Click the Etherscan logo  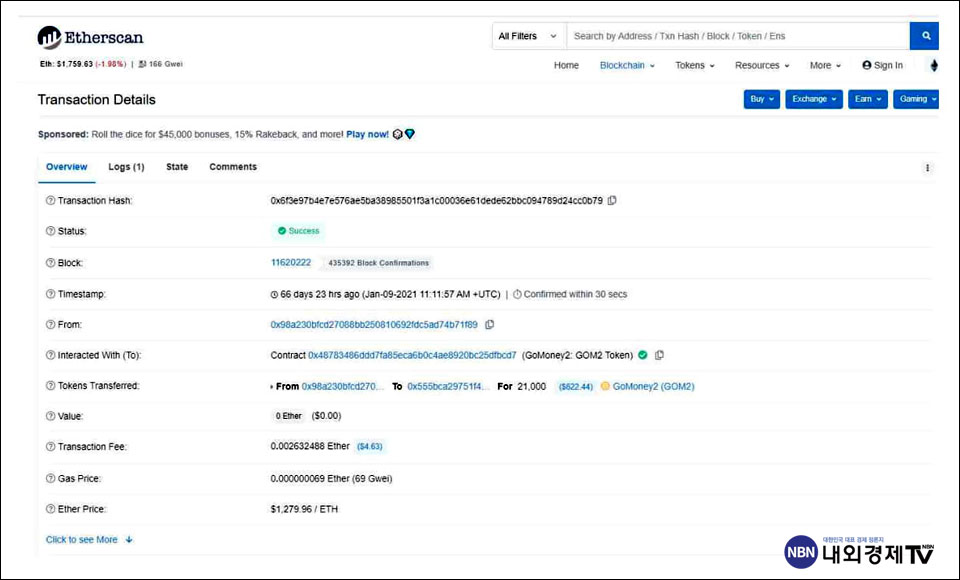[x=90, y=36]
